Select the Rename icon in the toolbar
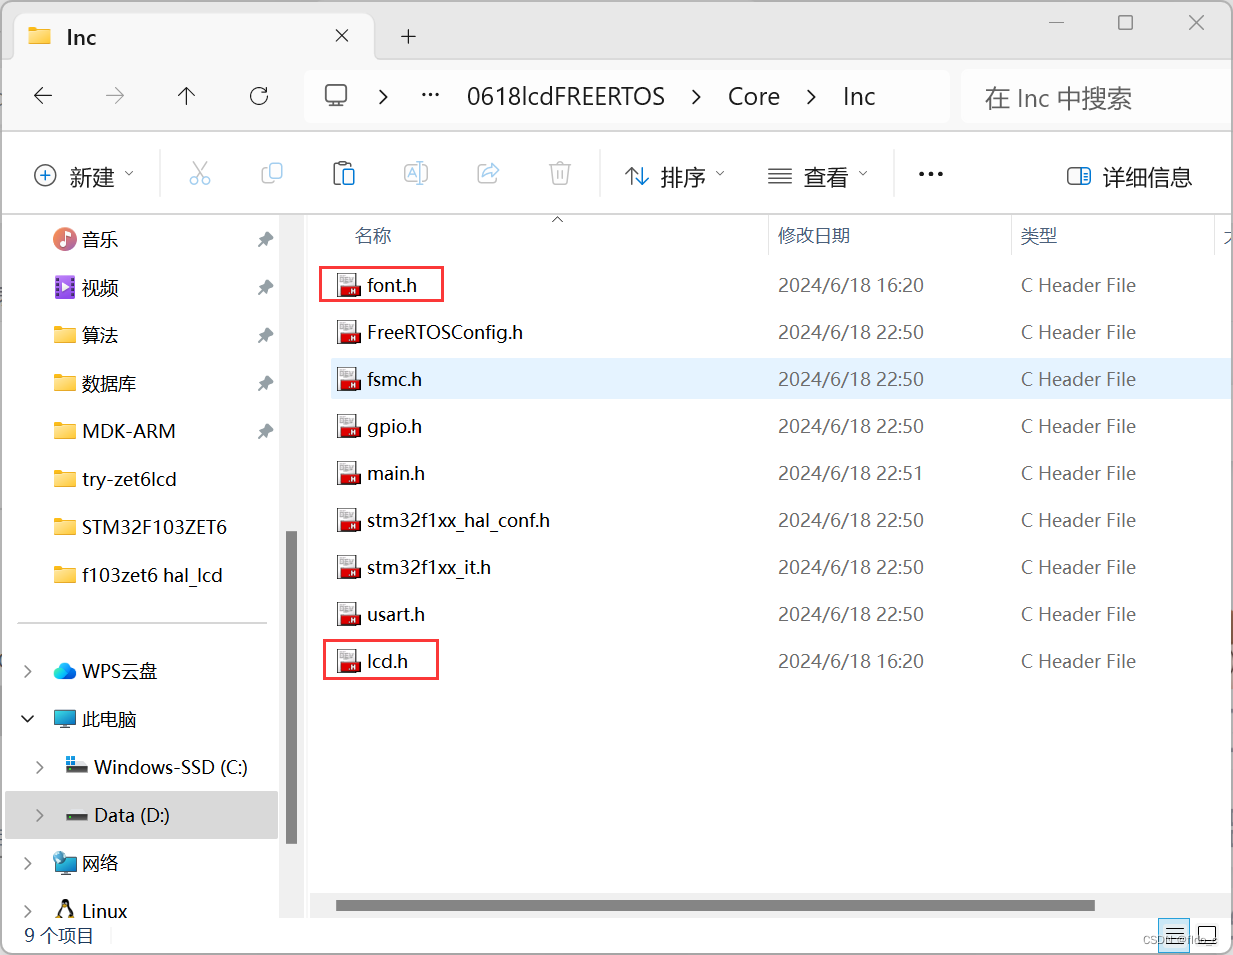The image size is (1233, 955). (x=415, y=173)
